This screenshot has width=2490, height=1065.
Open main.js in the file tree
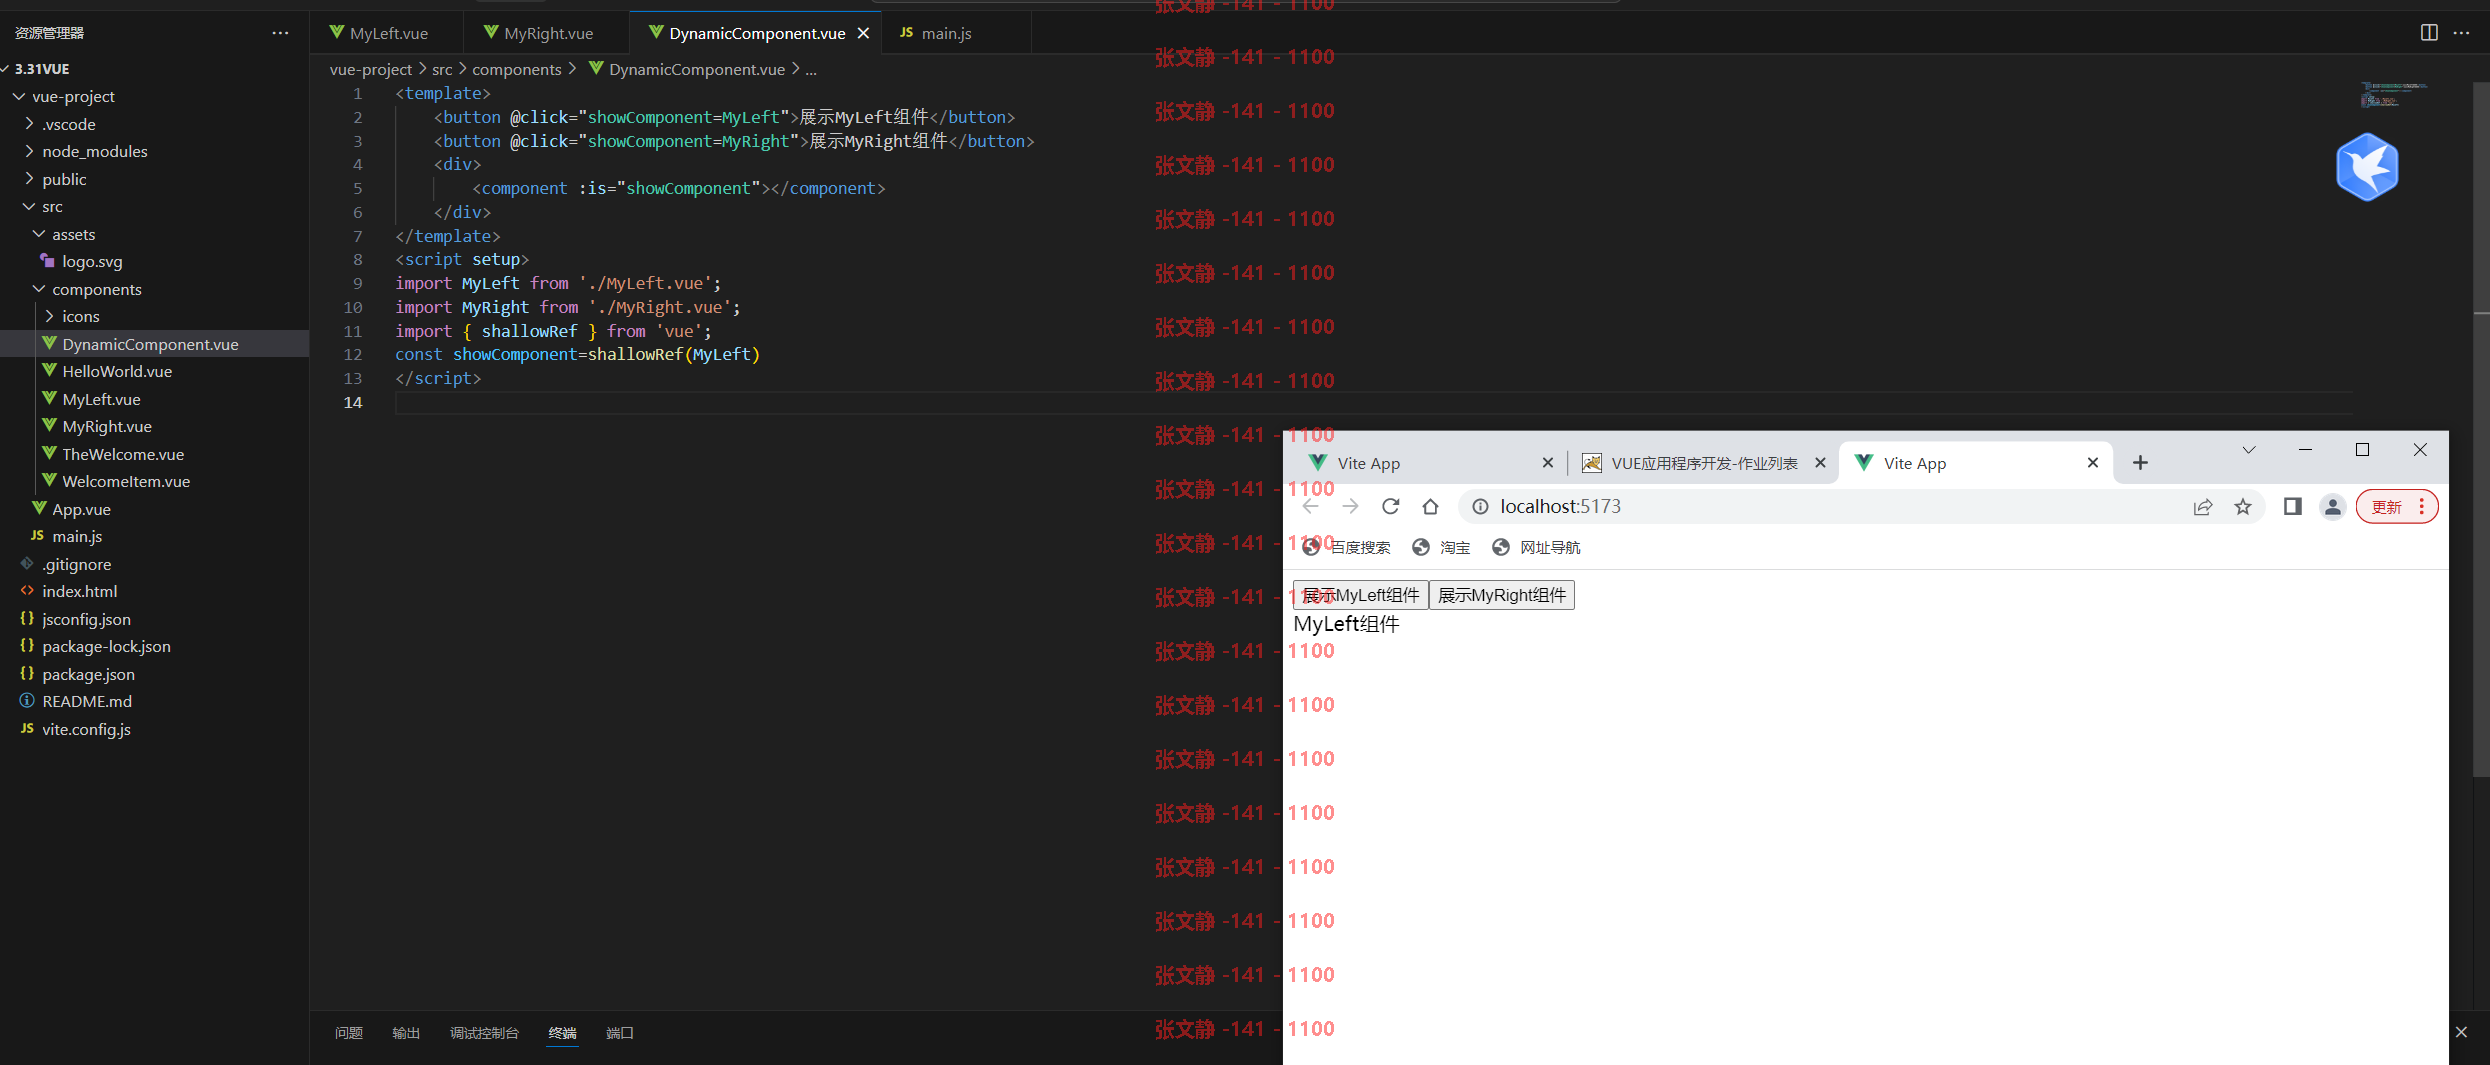[x=155, y=536]
